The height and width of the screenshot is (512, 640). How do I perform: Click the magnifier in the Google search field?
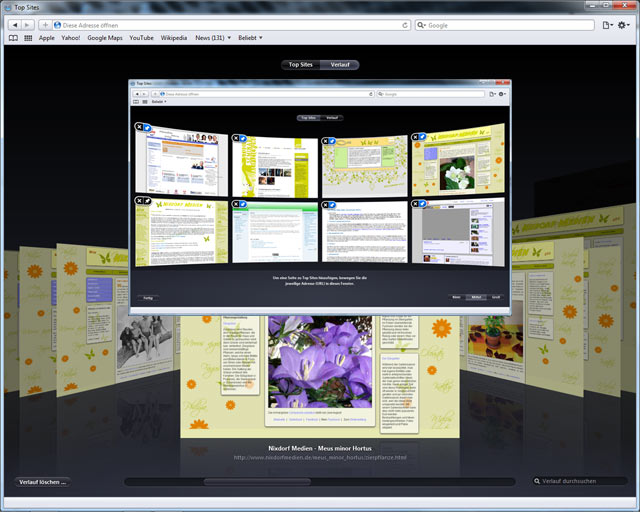[421, 24]
